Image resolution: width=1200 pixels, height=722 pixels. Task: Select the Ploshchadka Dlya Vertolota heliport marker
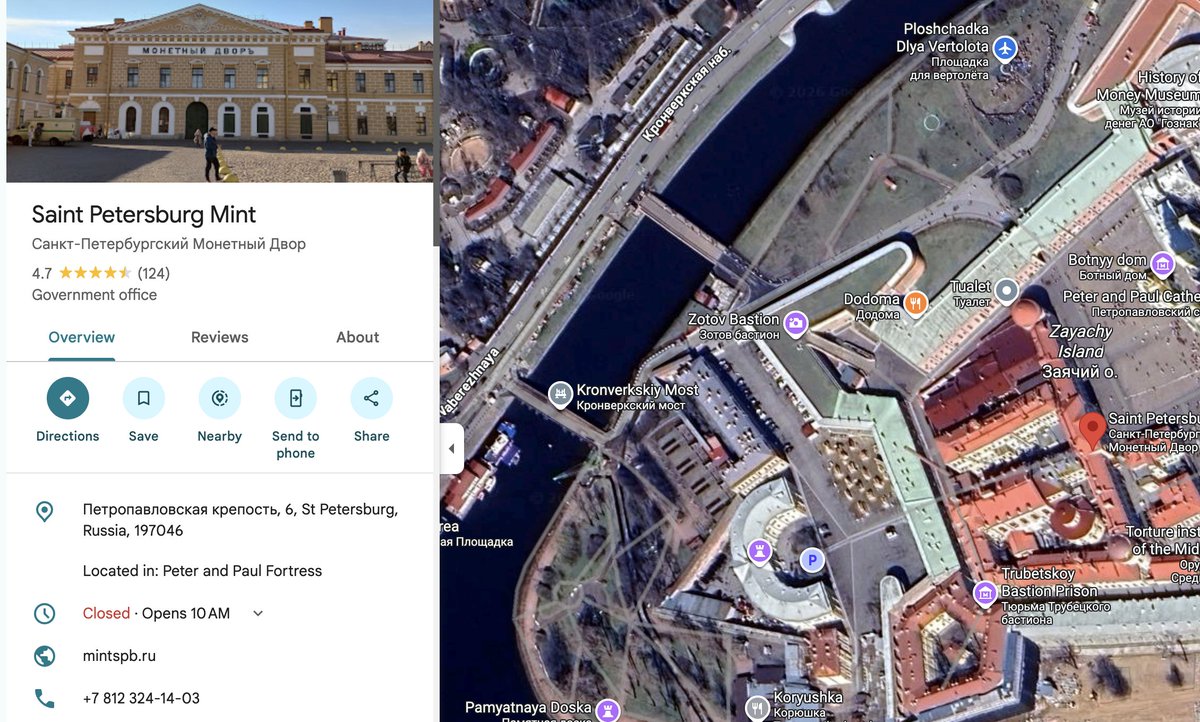point(1005,47)
